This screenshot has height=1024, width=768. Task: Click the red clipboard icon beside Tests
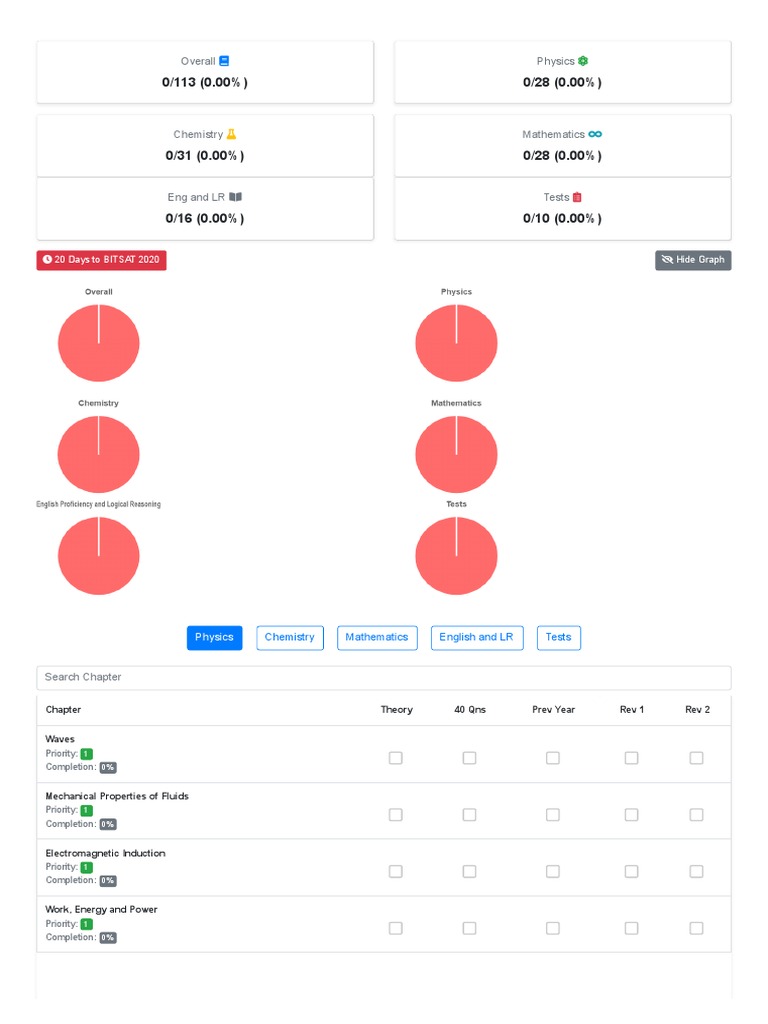tap(577, 197)
